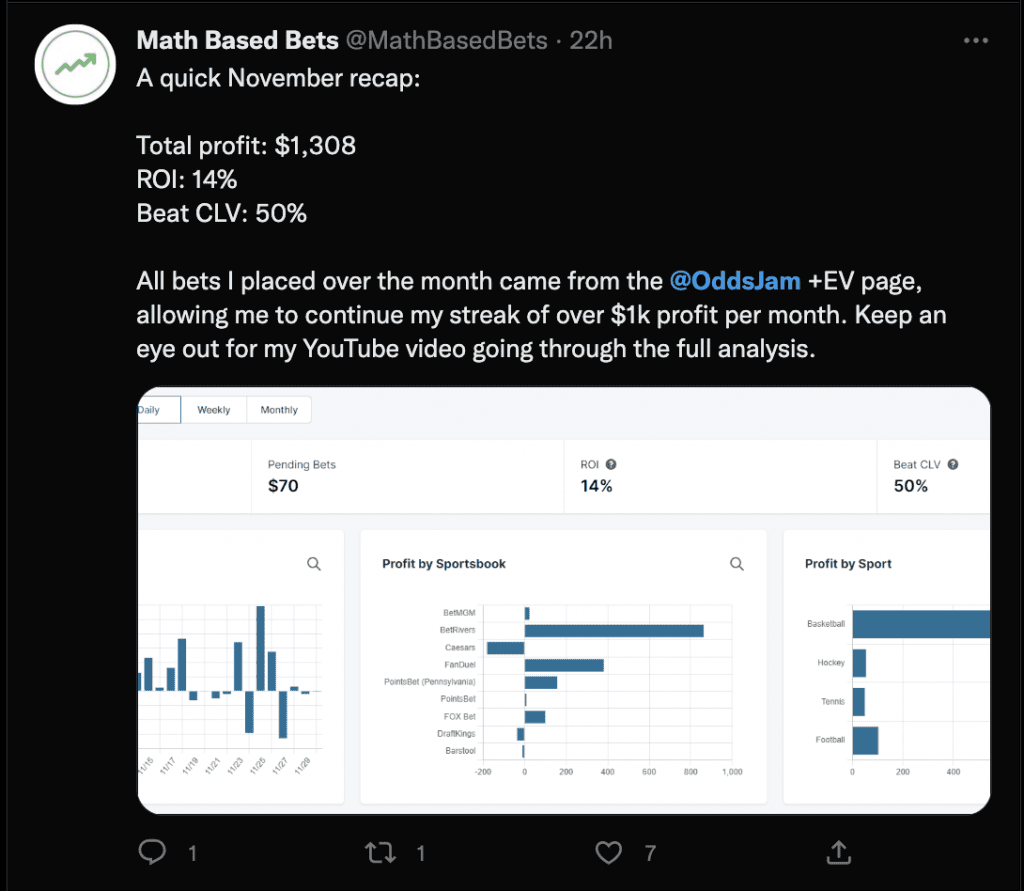
Task: Click the FanDuel profit bar
Action: pos(564,665)
